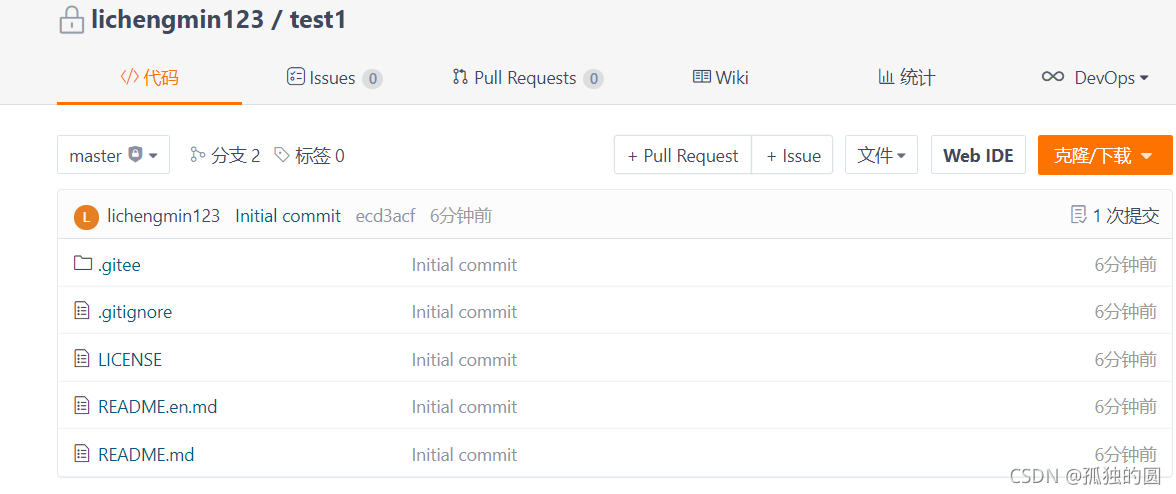Open the latest Initial commit message link

point(288,216)
